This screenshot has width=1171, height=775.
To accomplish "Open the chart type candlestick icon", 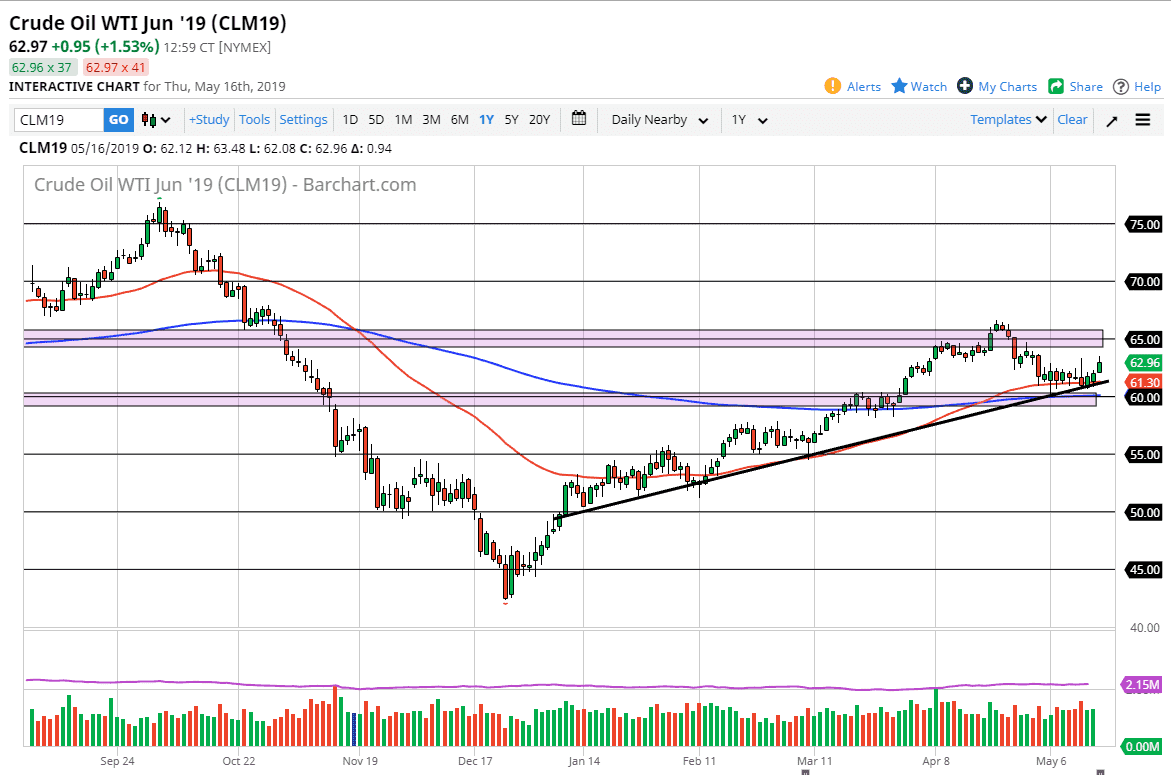I will click(x=148, y=119).
